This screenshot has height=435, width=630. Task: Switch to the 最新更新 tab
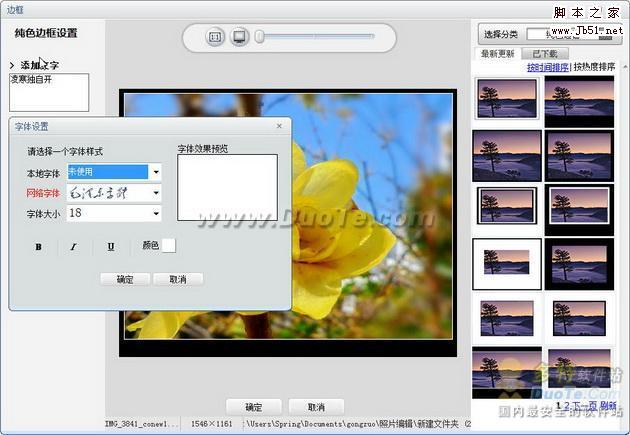[x=497, y=53]
